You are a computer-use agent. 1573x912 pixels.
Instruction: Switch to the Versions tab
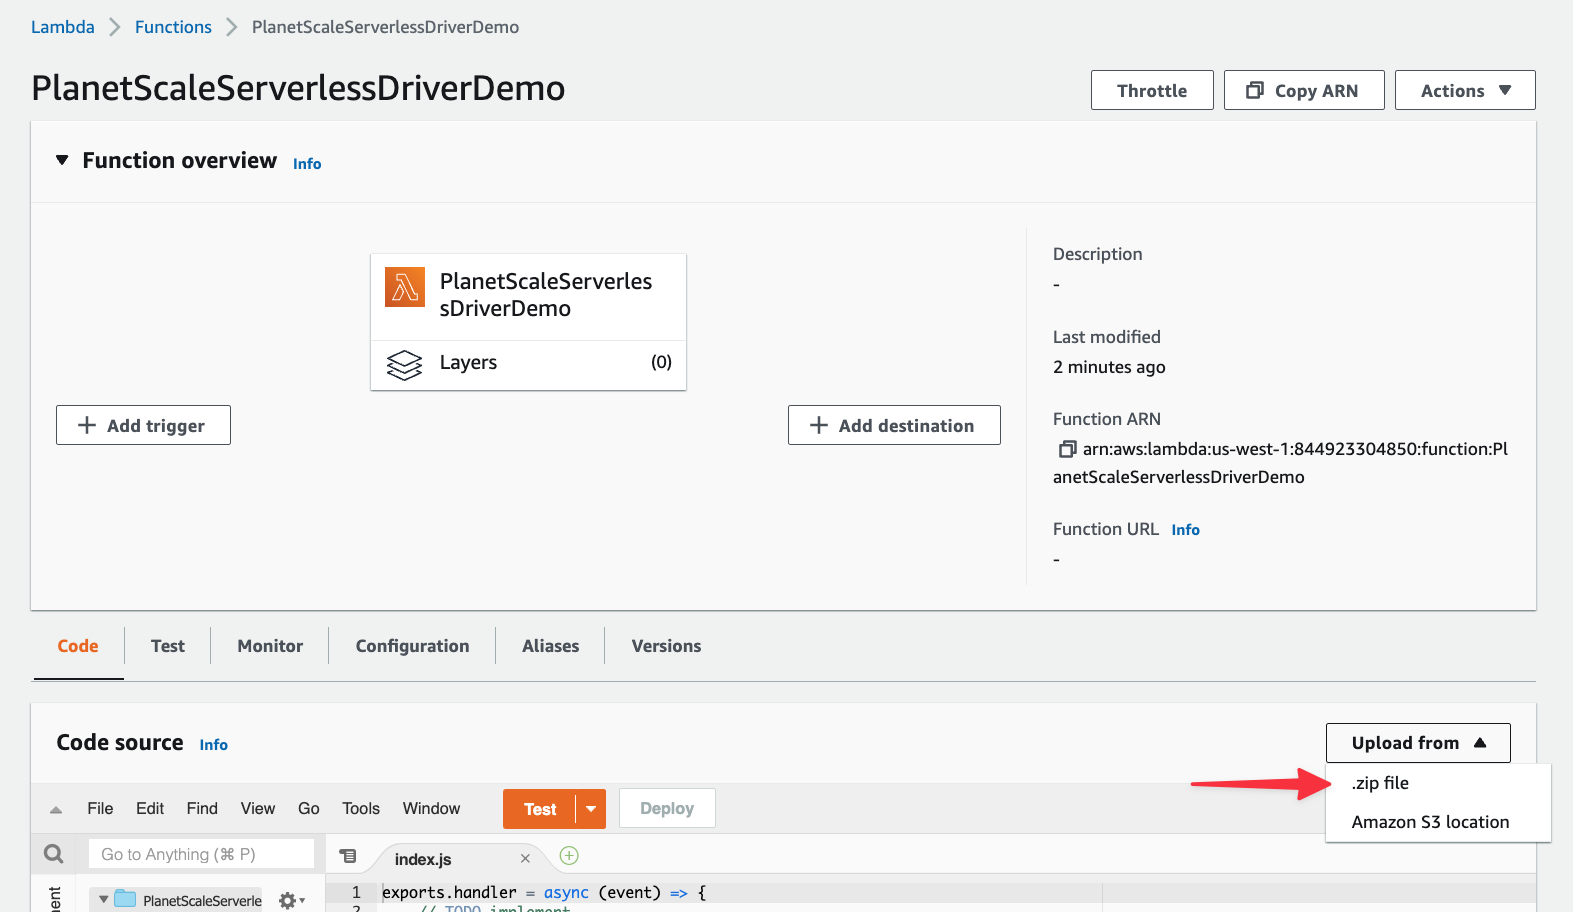(666, 646)
